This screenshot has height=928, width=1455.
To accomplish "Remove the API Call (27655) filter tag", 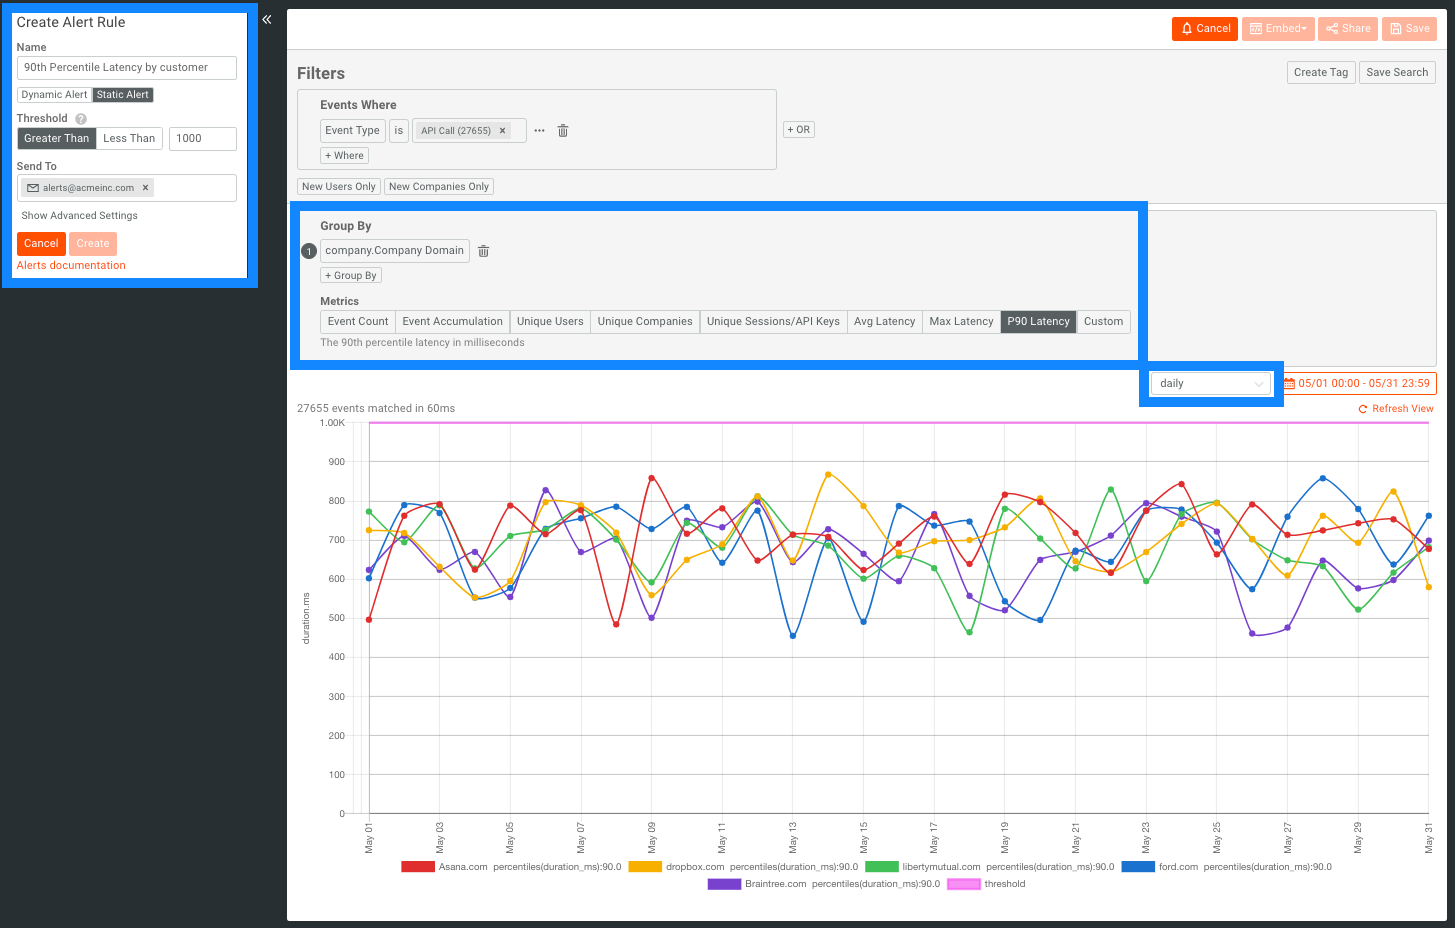I will [x=502, y=131].
